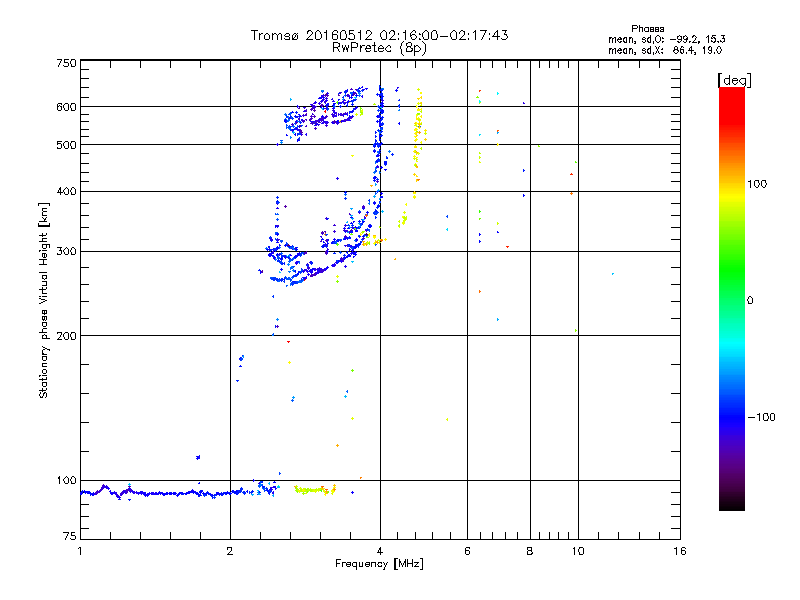Click the '500' y-axis tick label
The image size is (800, 600).
click(x=66, y=145)
